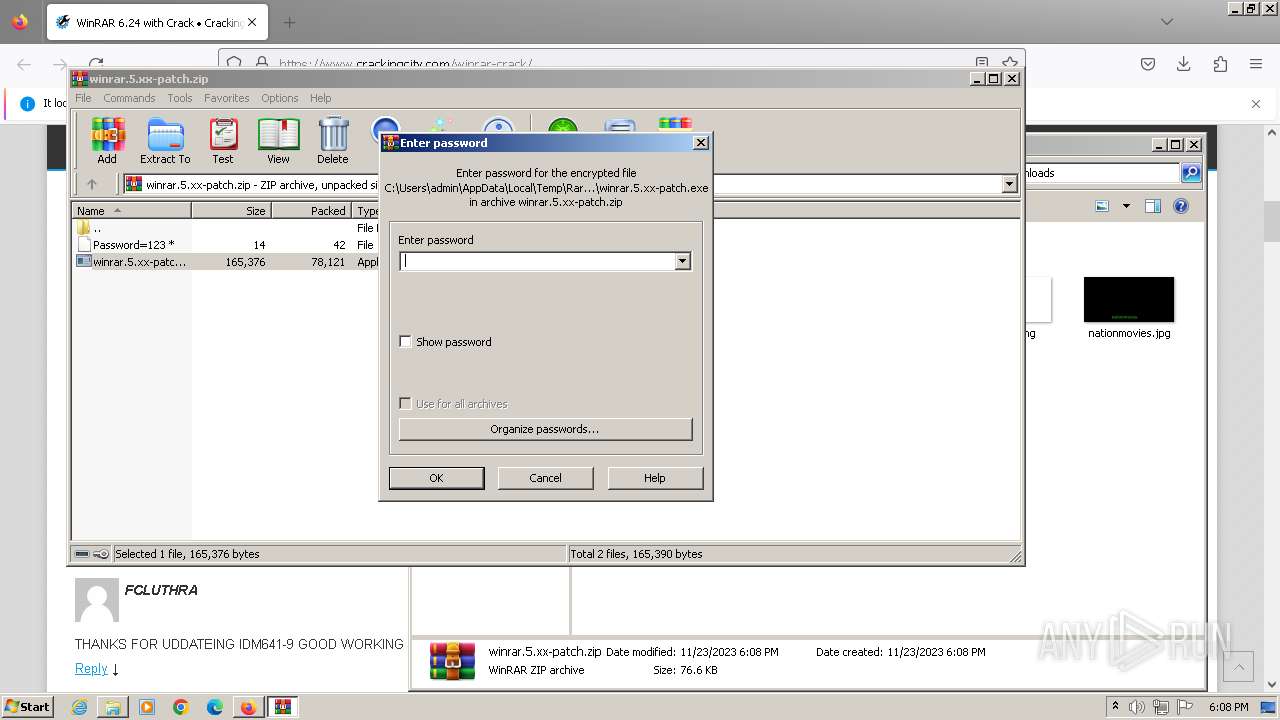
Task: Sort file list by Name column
Action: pyautogui.click(x=131, y=210)
